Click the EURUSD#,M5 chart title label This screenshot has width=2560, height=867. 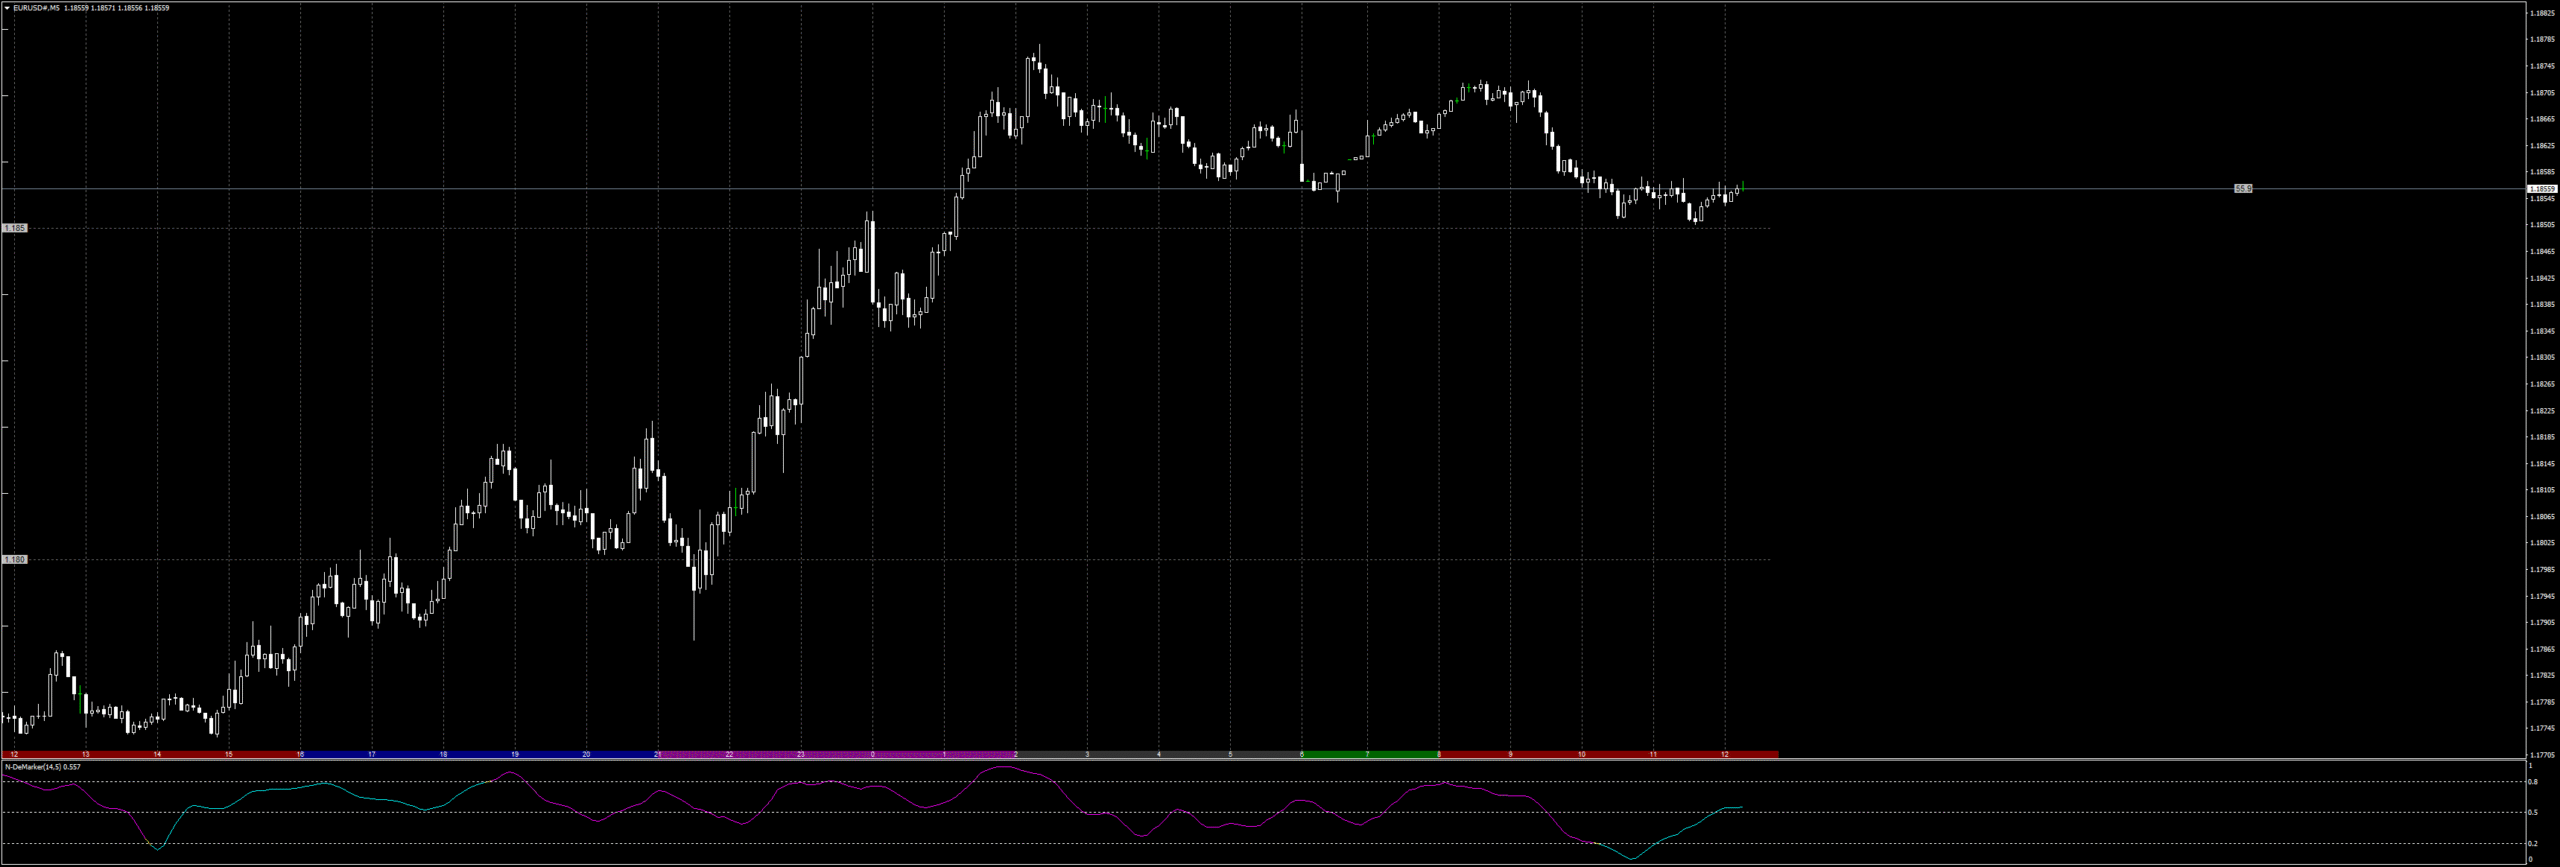[x=36, y=8]
